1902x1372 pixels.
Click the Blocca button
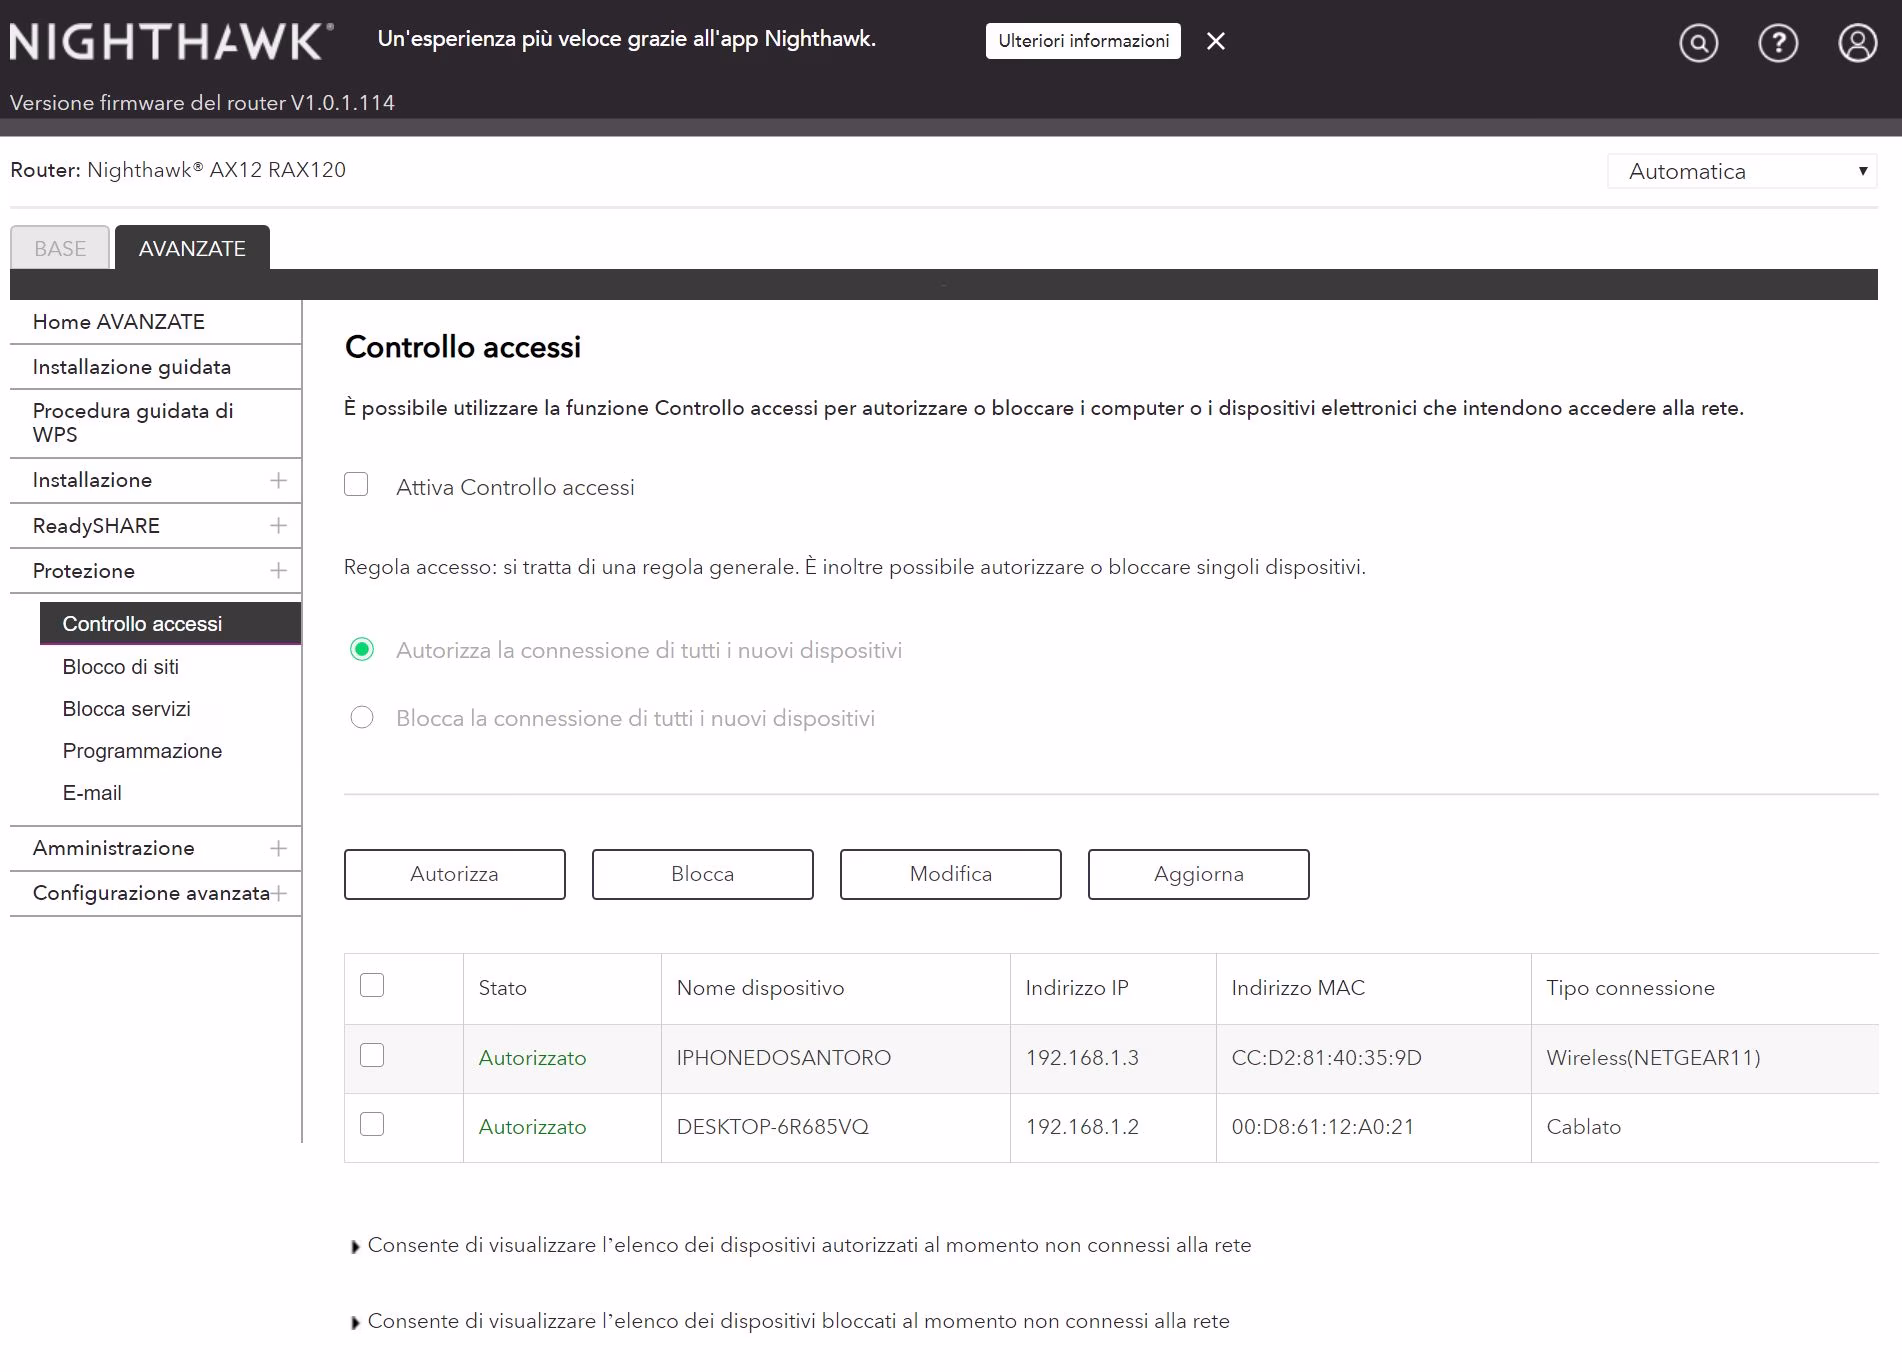[x=703, y=874]
